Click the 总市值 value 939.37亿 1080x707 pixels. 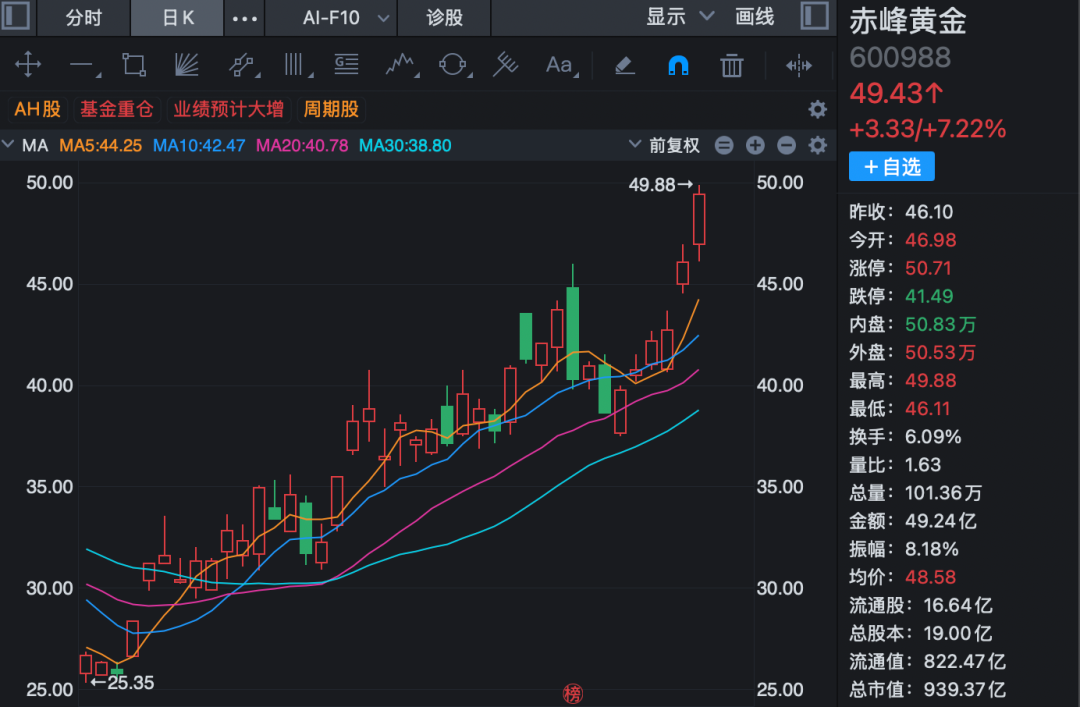964,689
